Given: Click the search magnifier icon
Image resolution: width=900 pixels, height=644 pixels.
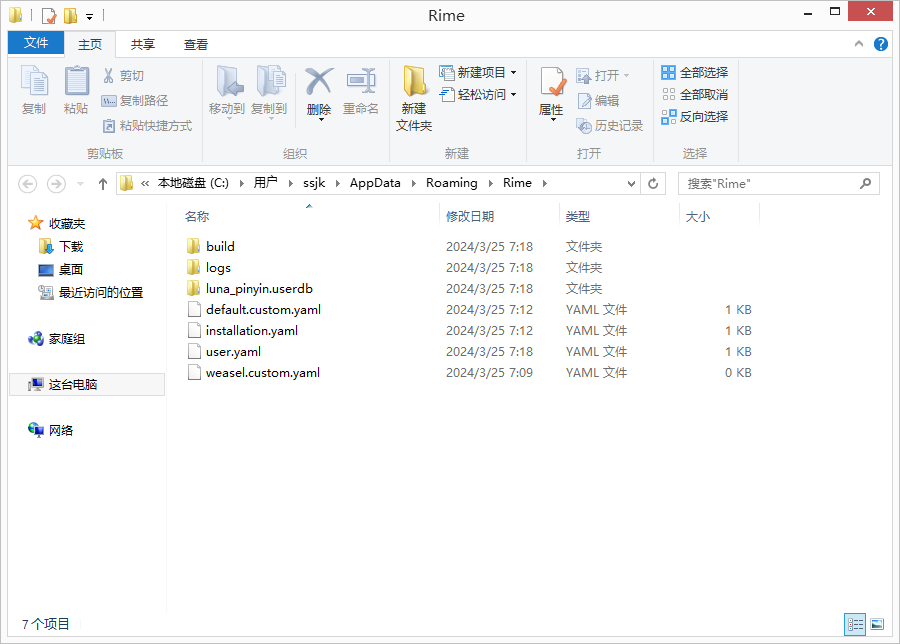Looking at the screenshot, I should tap(866, 183).
